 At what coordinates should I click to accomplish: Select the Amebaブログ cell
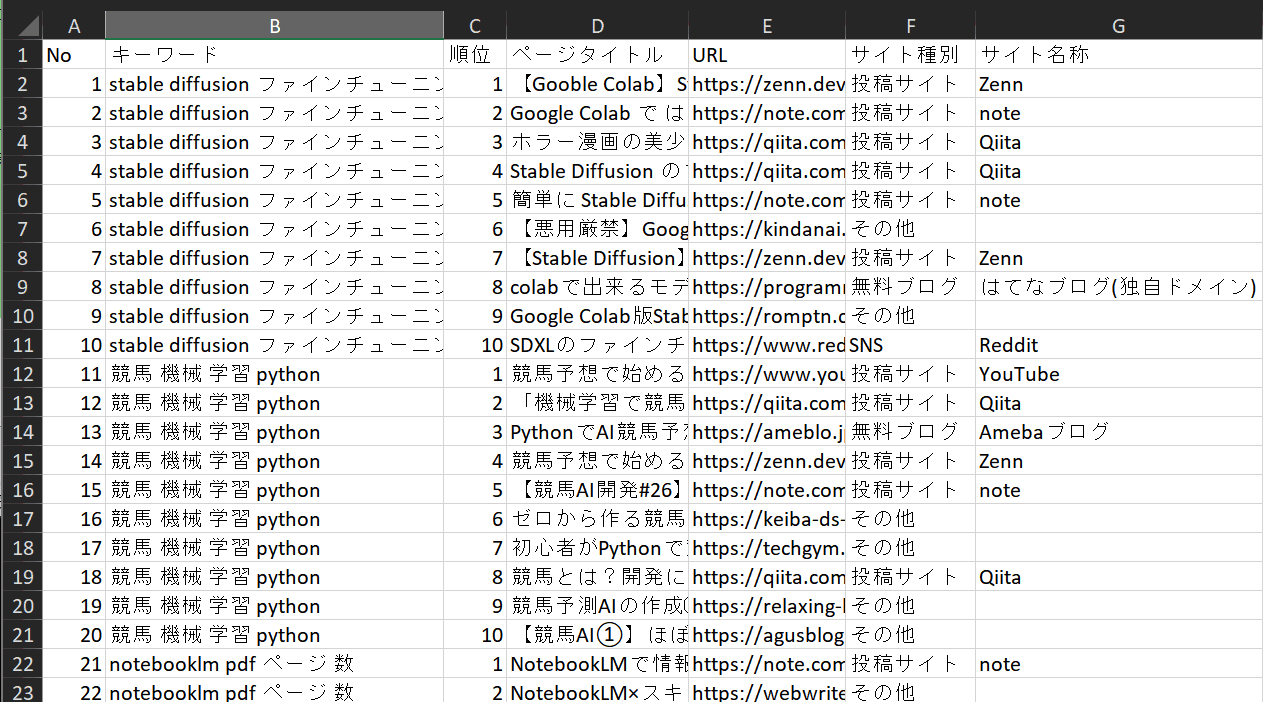[1119, 432]
